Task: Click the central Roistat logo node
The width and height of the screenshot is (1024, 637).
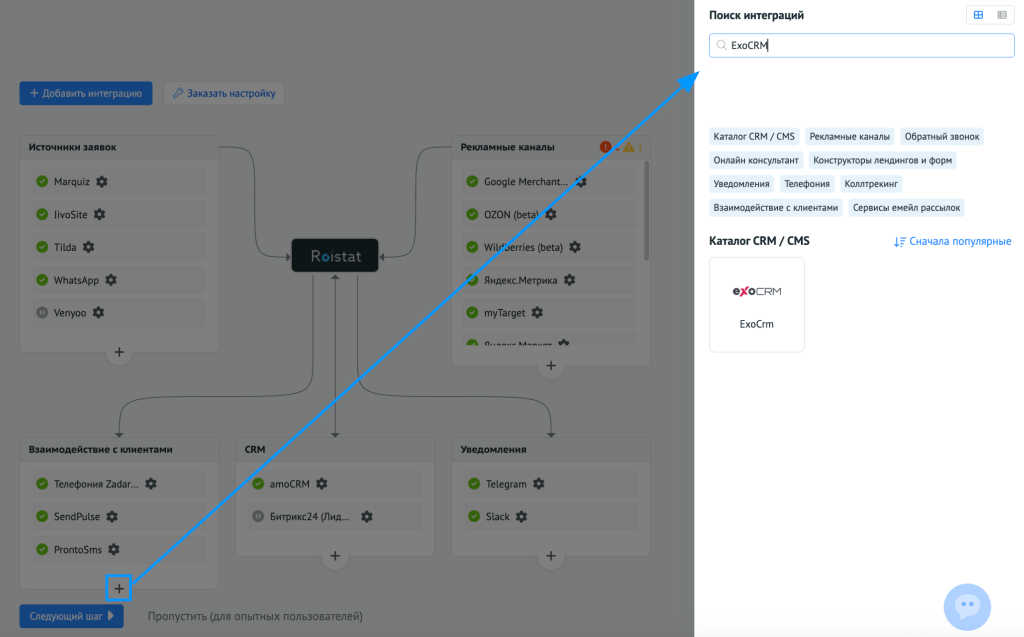Action: [334, 255]
